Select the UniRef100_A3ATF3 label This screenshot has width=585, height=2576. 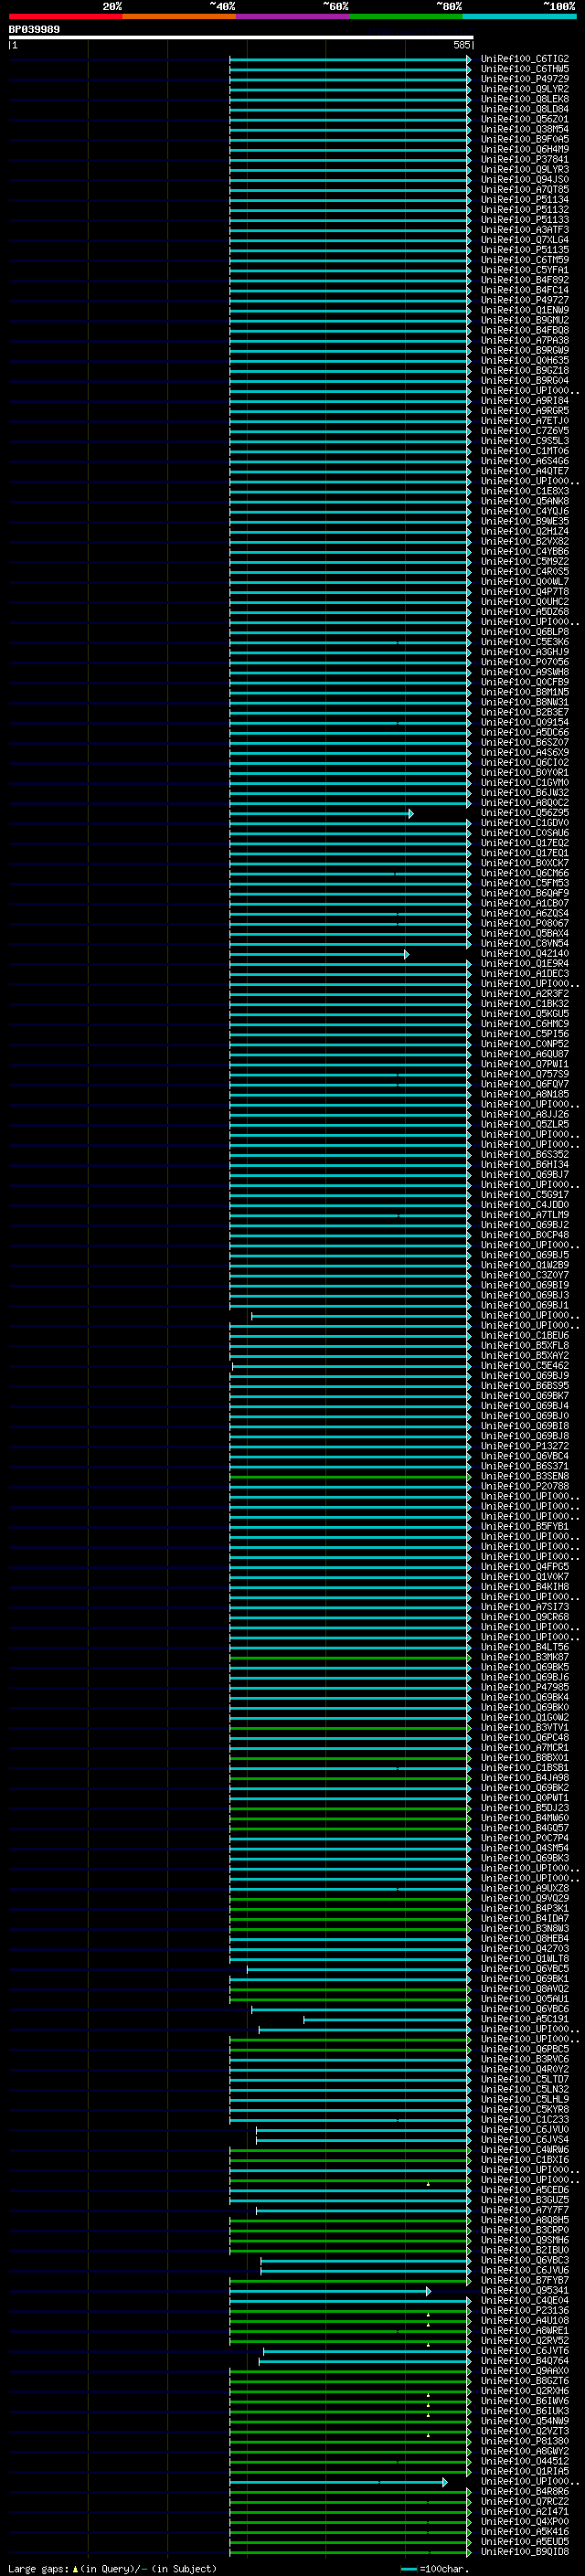[524, 230]
